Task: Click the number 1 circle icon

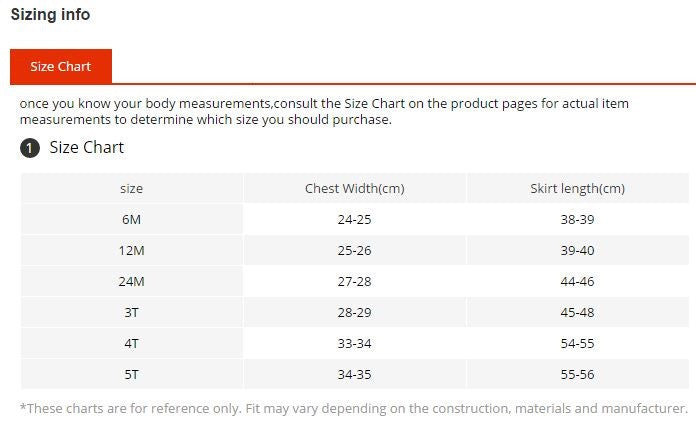Action: tap(30, 148)
